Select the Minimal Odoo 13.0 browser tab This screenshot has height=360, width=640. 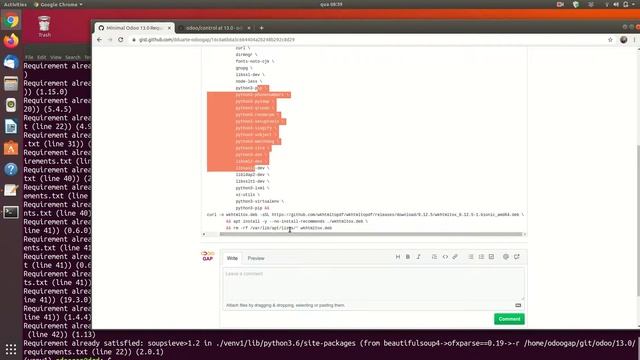click(134, 28)
